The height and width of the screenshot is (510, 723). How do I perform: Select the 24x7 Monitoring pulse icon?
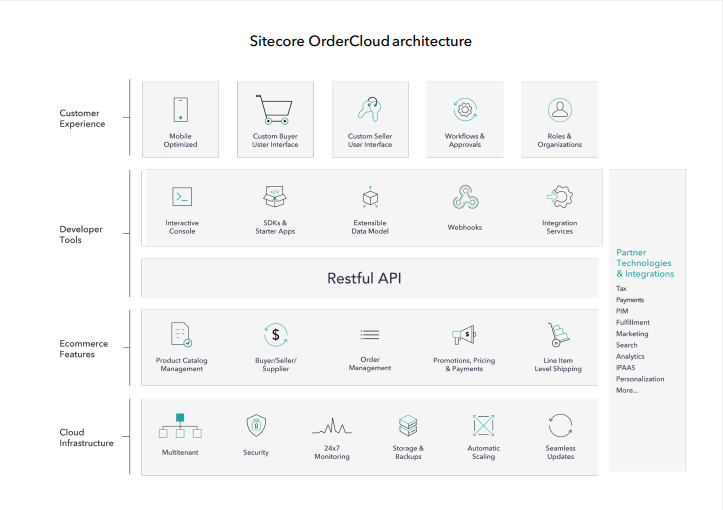(x=332, y=426)
